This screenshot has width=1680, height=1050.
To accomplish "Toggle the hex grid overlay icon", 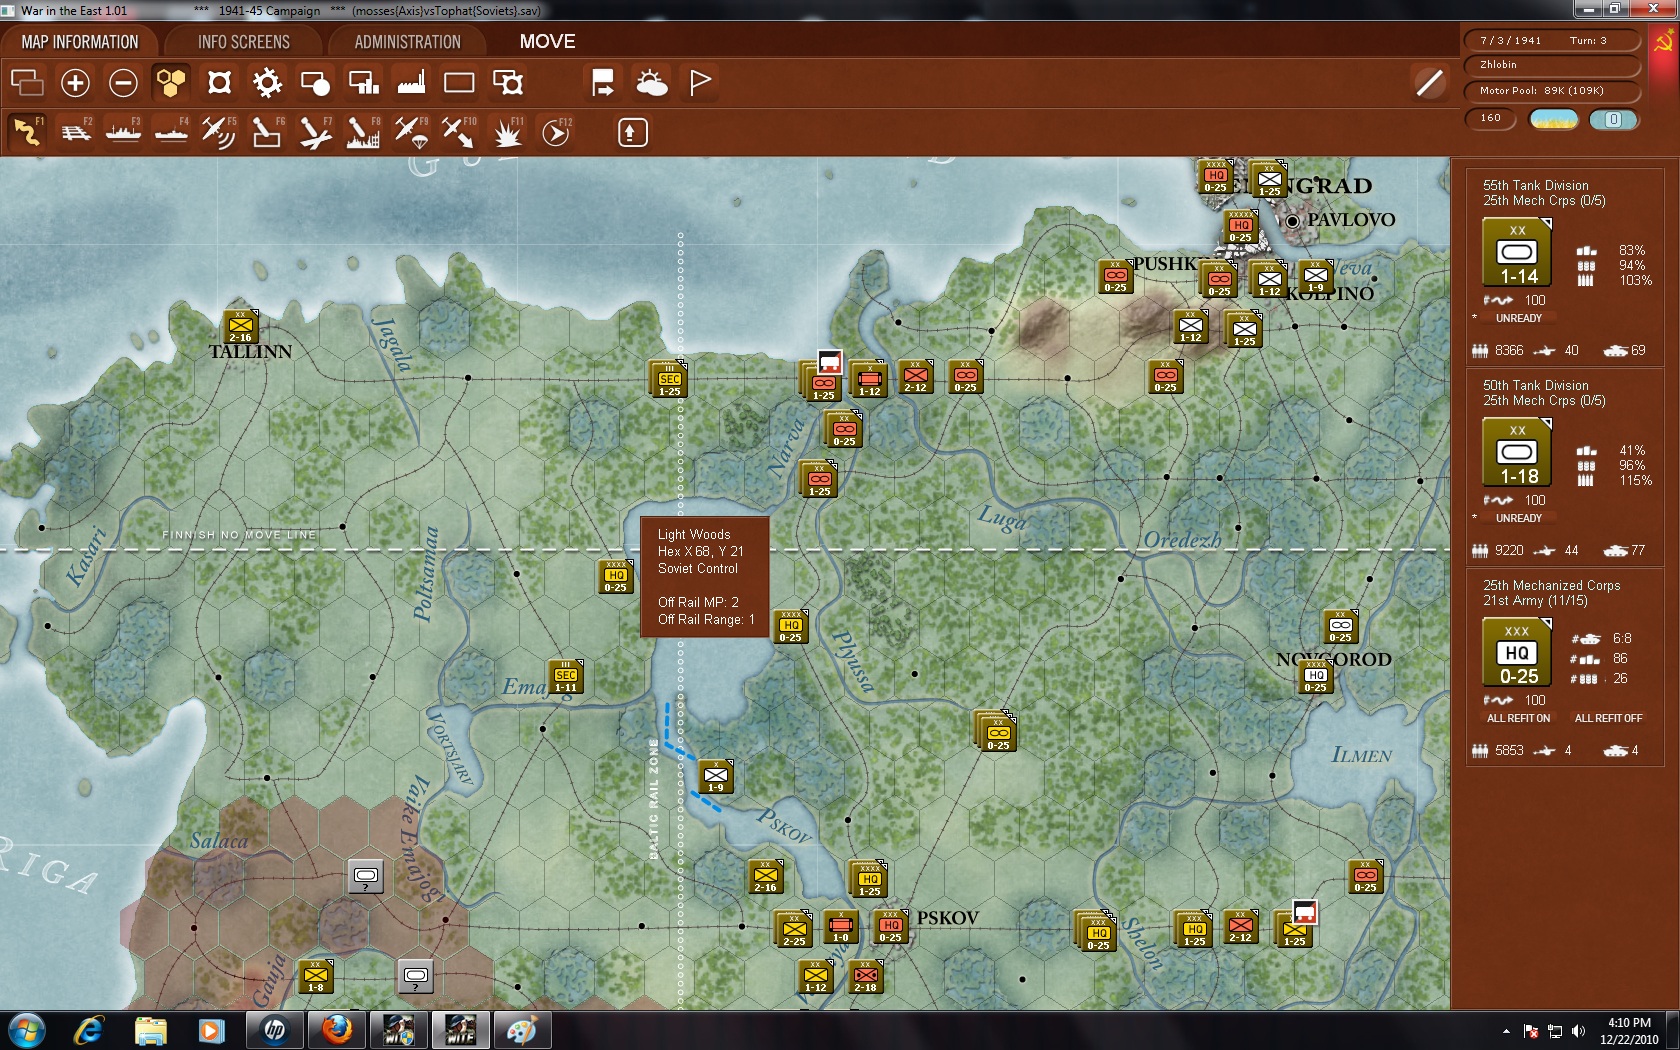I will point(171,82).
